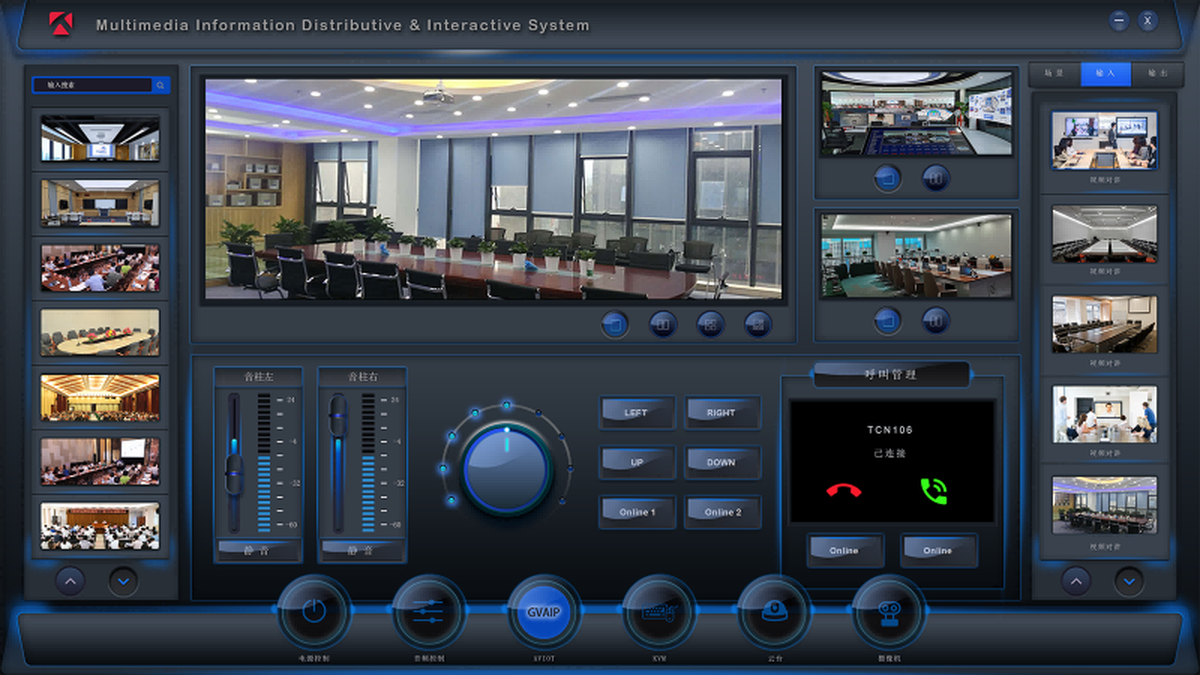The width and height of the screenshot is (1200, 675).
Task: Toggle the Online 1 button
Action: coord(637,512)
